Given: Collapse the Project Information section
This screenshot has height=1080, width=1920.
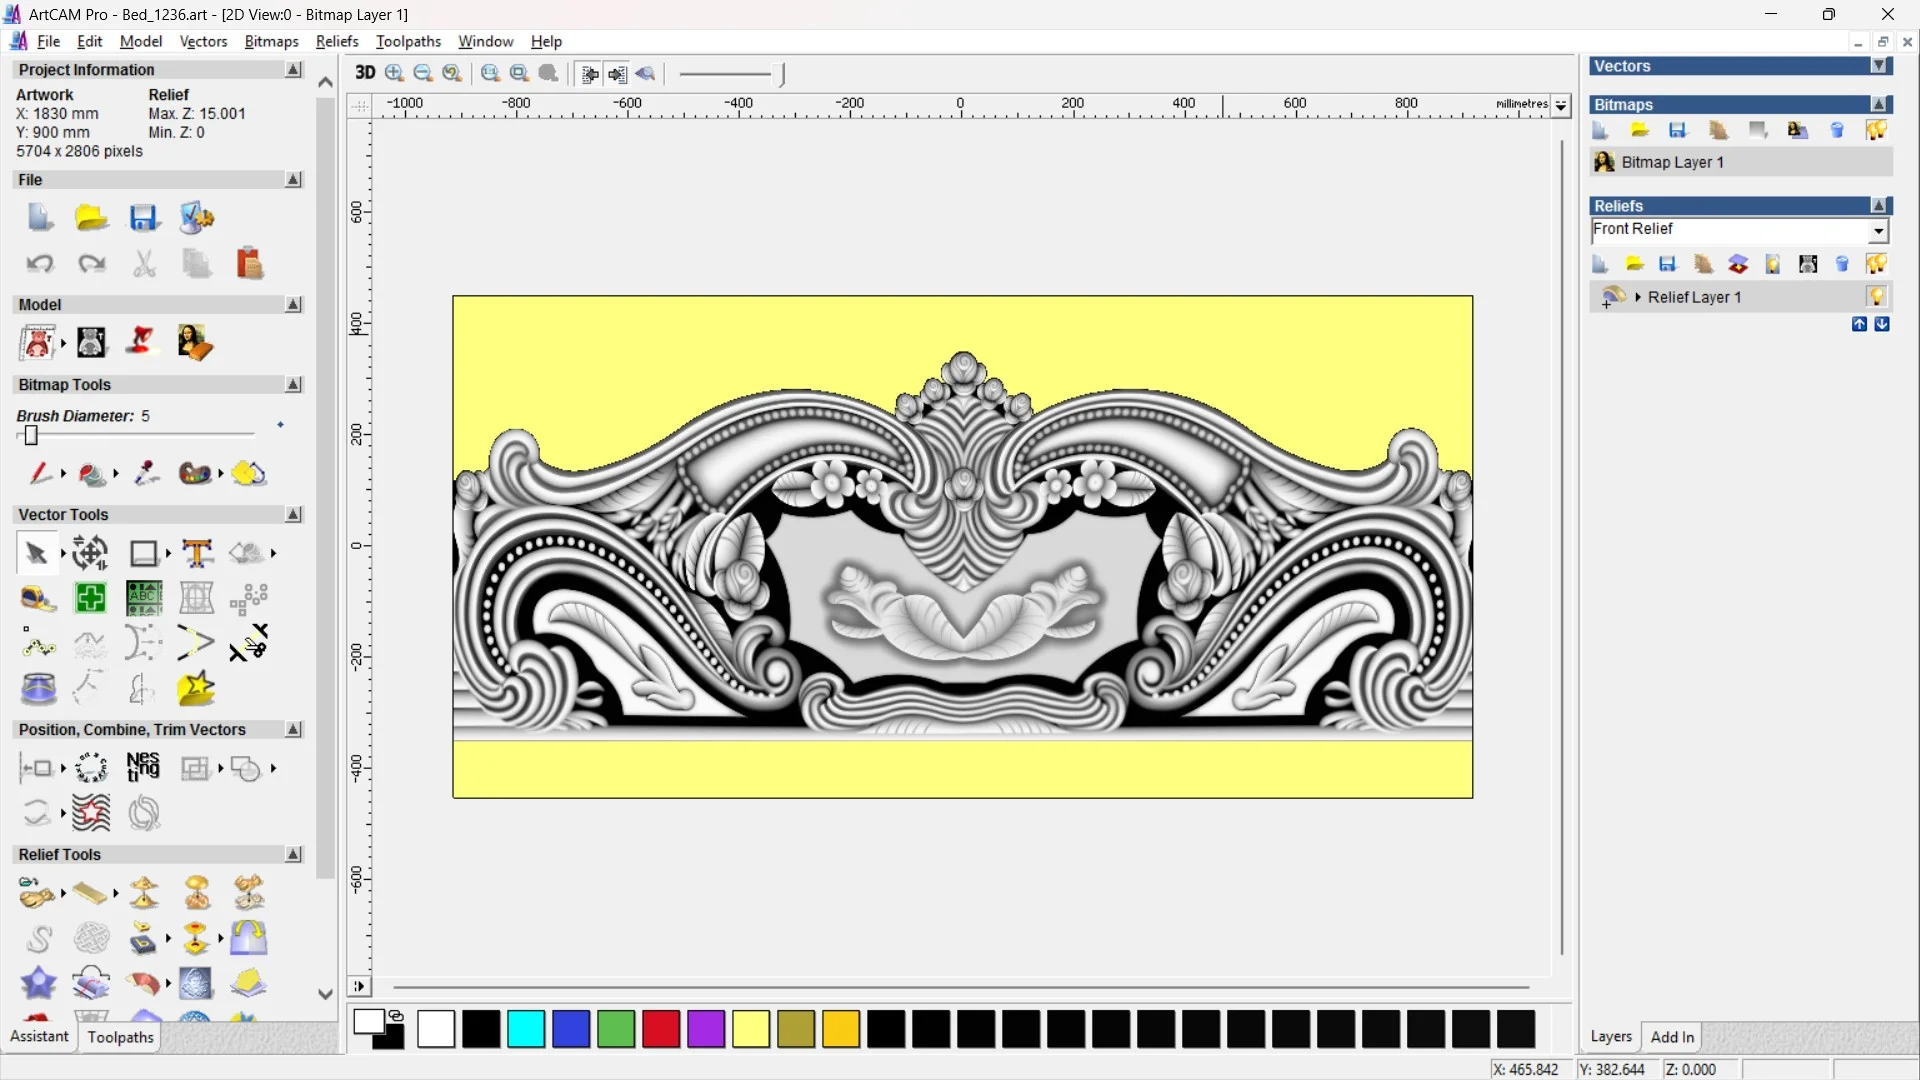Looking at the screenshot, I should click(294, 70).
